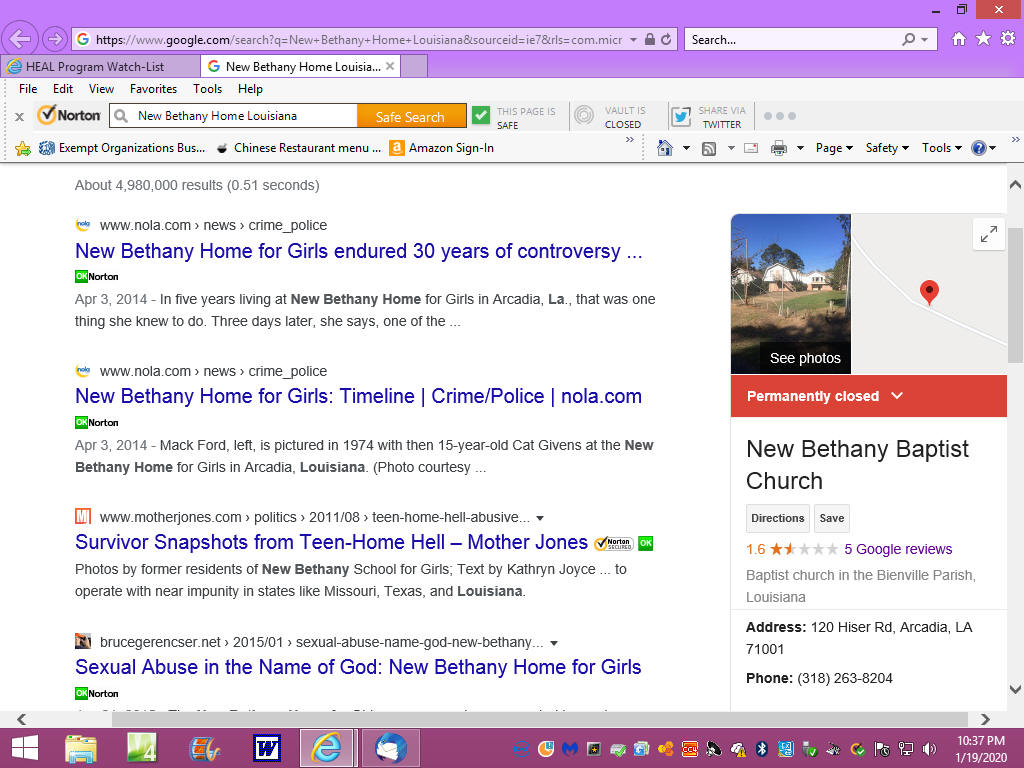Refresh the page using the address bar icon

click(x=666, y=39)
